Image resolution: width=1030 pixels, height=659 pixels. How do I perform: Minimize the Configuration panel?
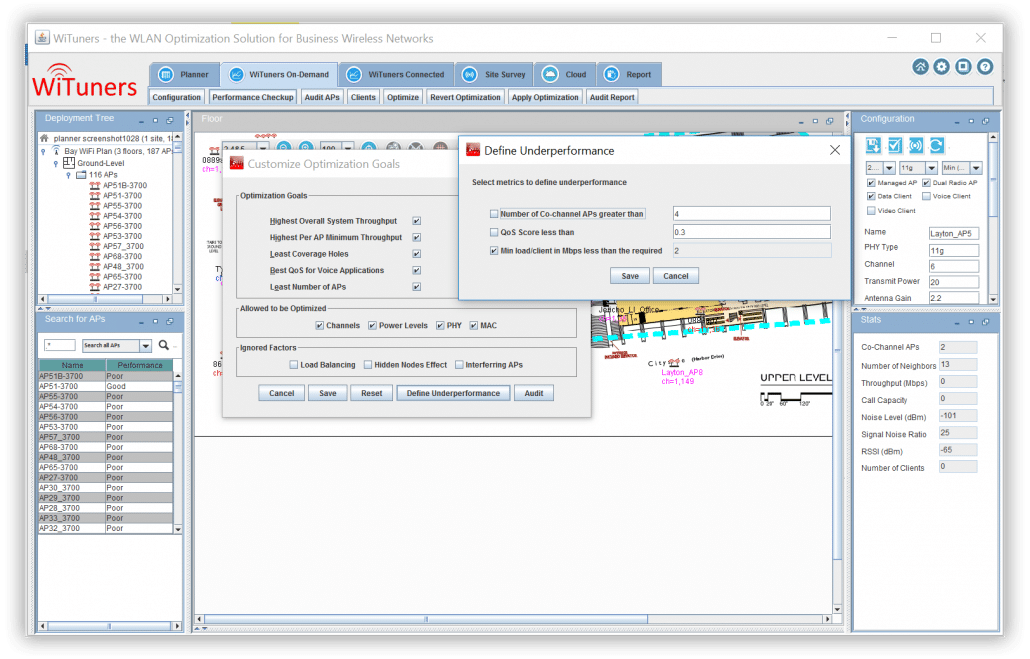[x=957, y=122]
